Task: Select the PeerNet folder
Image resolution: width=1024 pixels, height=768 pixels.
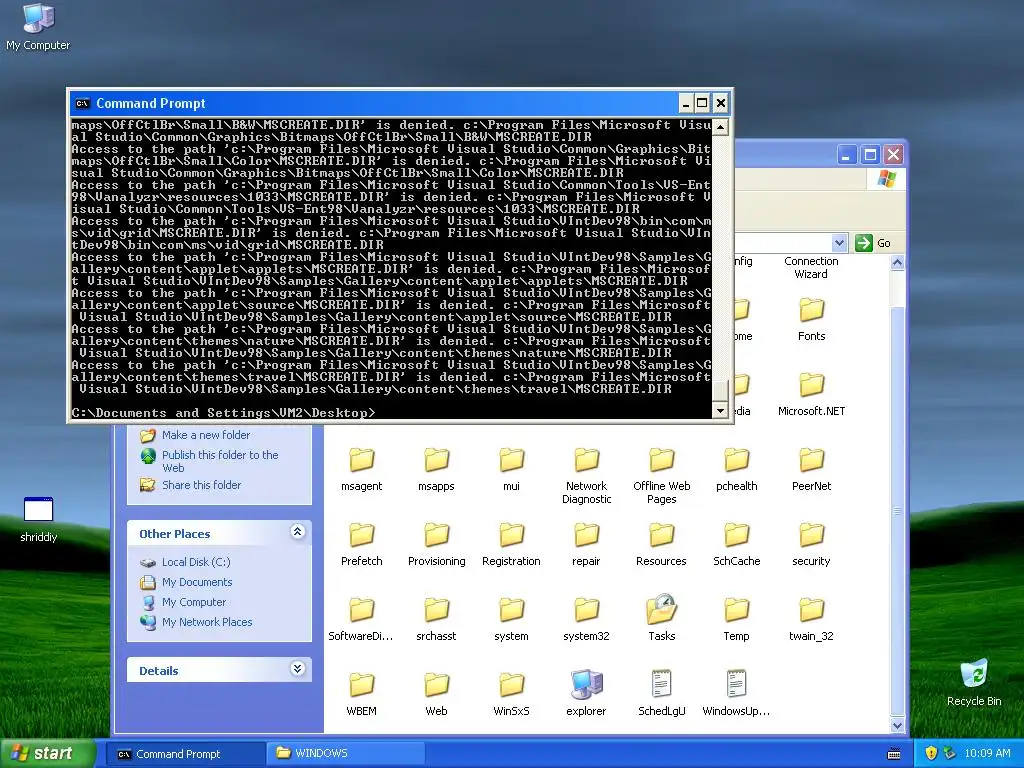Action: tap(811, 470)
